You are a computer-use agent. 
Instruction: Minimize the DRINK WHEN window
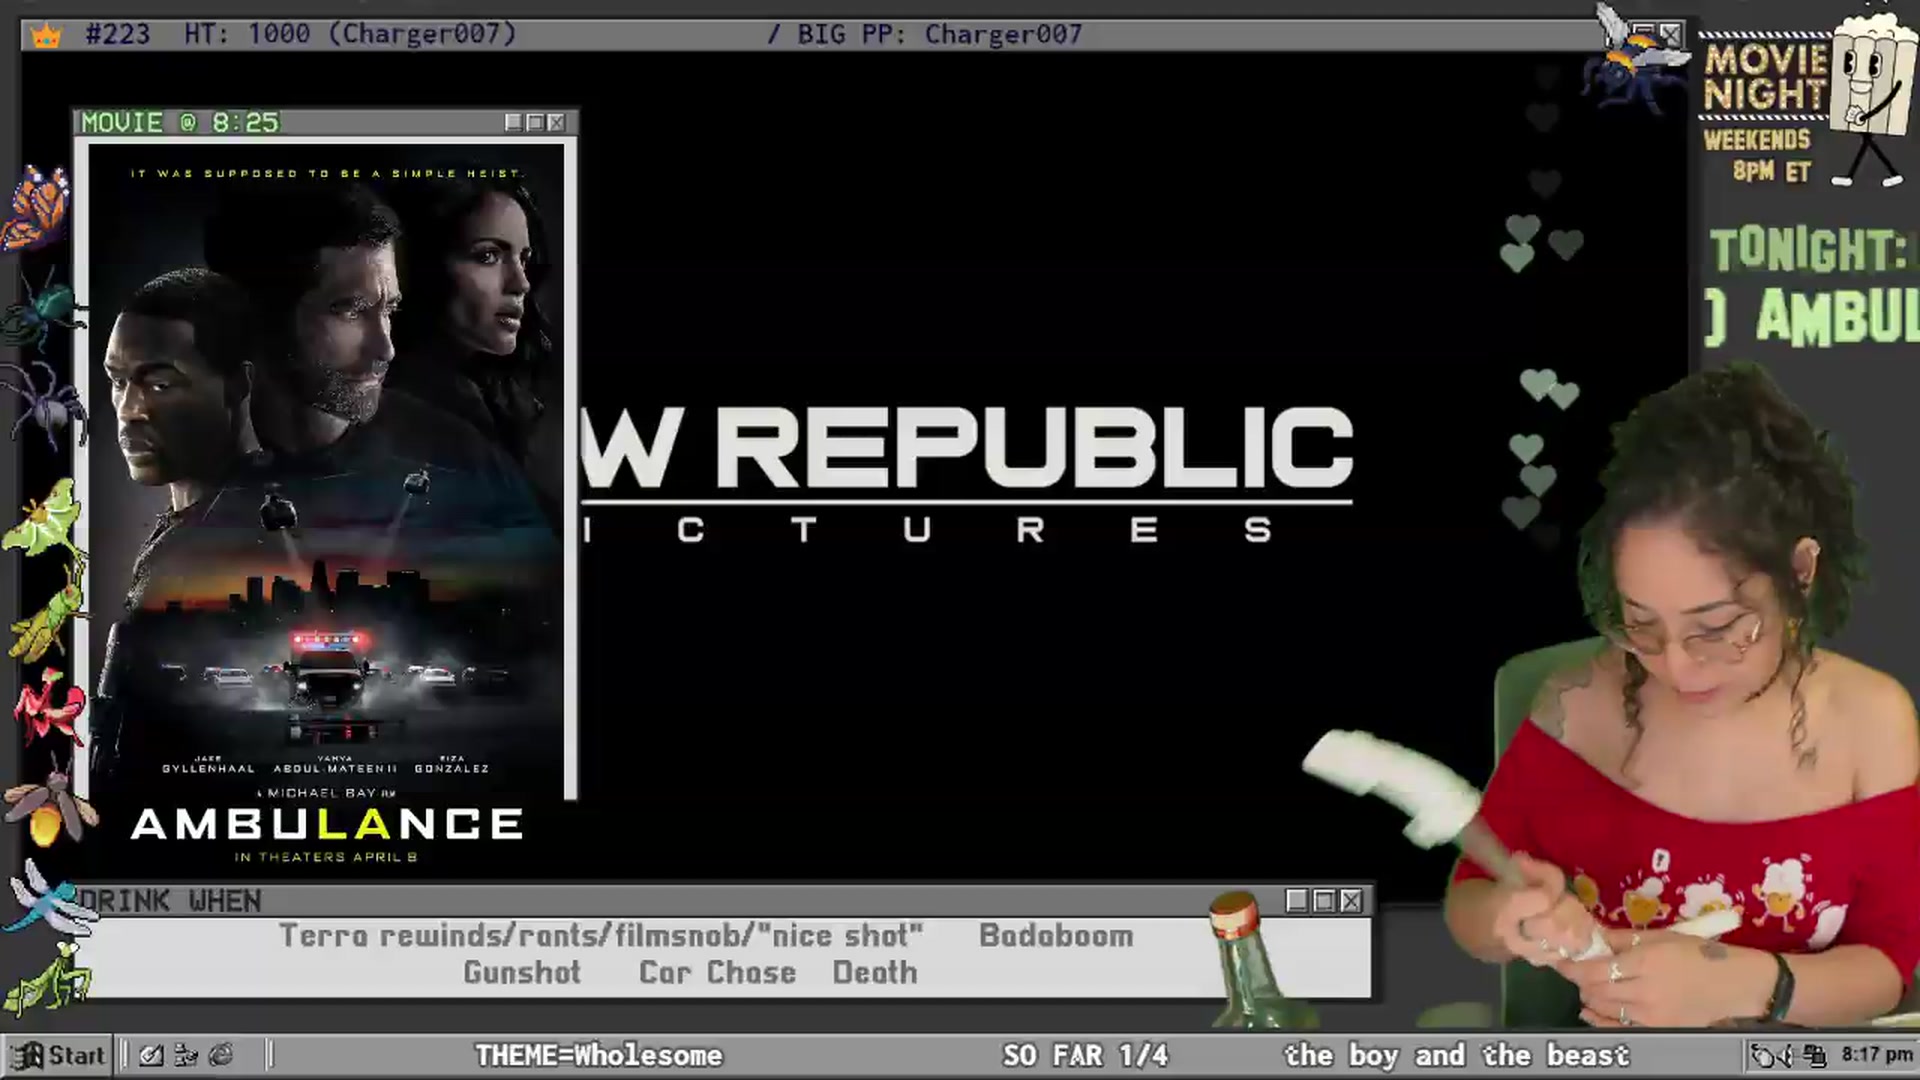point(1297,901)
